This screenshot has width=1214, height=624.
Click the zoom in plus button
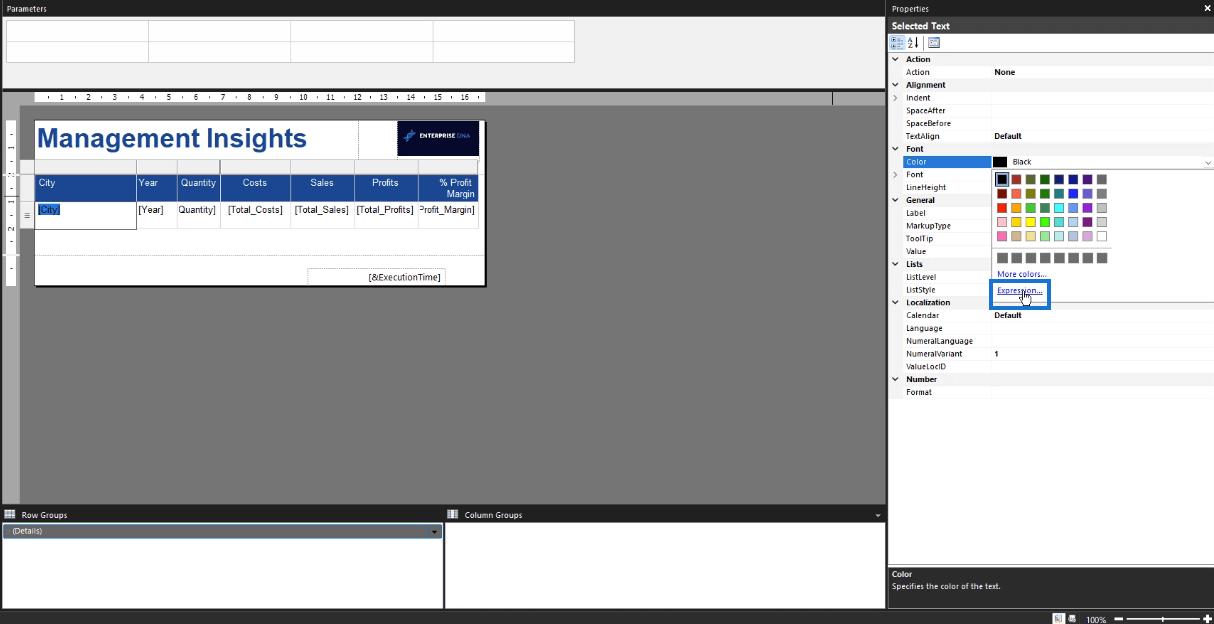(x=1207, y=620)
